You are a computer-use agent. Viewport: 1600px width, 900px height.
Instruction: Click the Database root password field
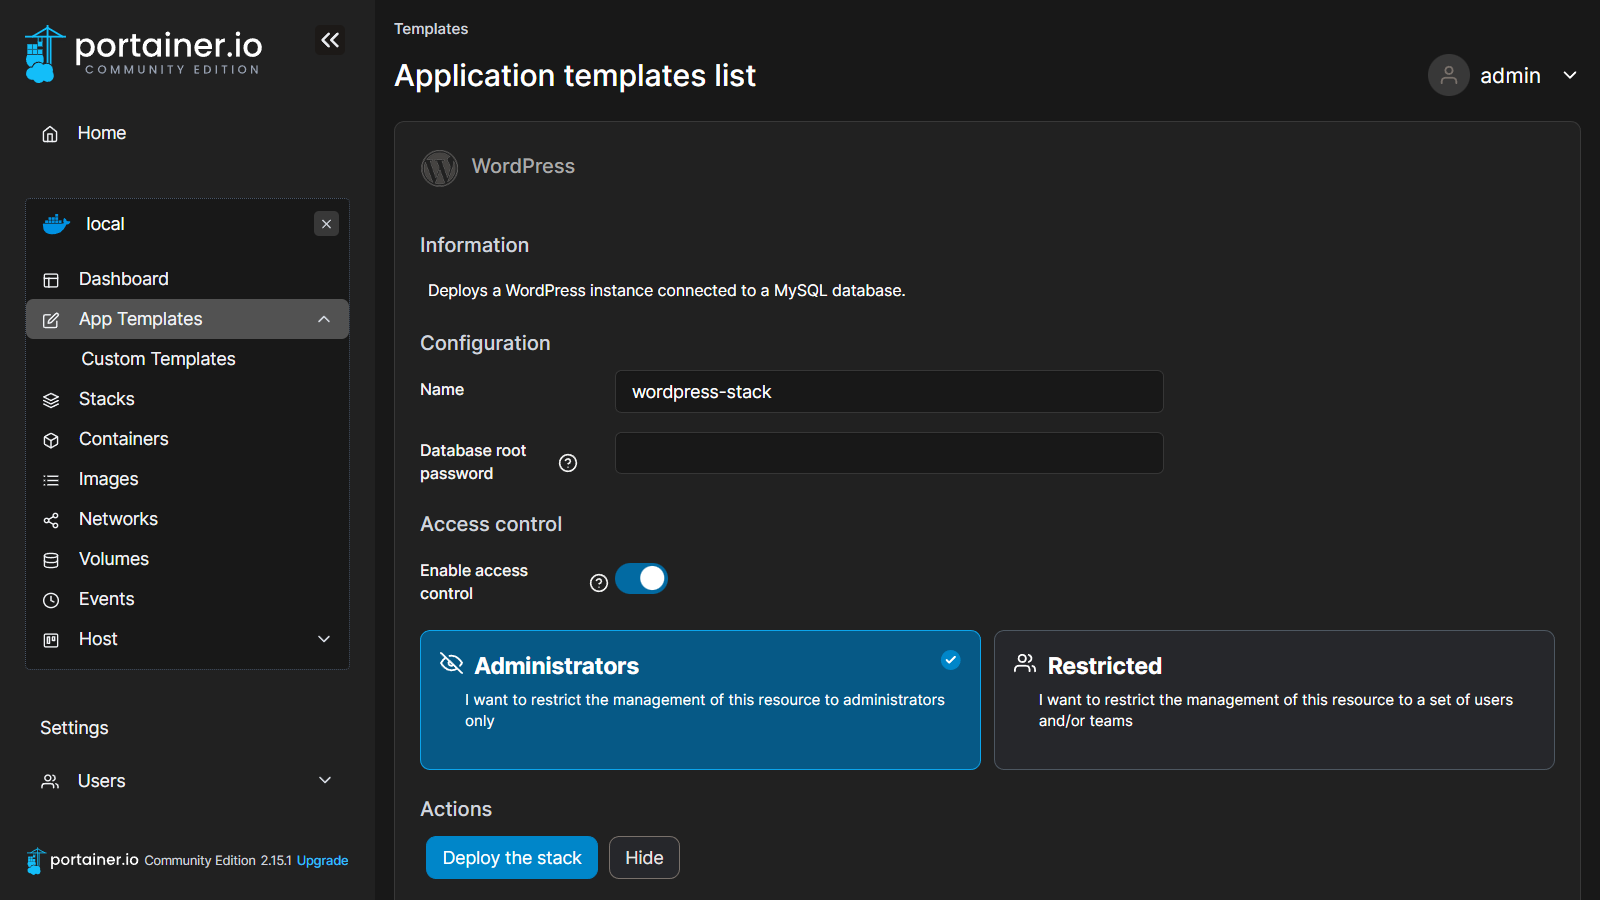(x=888, y=453)
